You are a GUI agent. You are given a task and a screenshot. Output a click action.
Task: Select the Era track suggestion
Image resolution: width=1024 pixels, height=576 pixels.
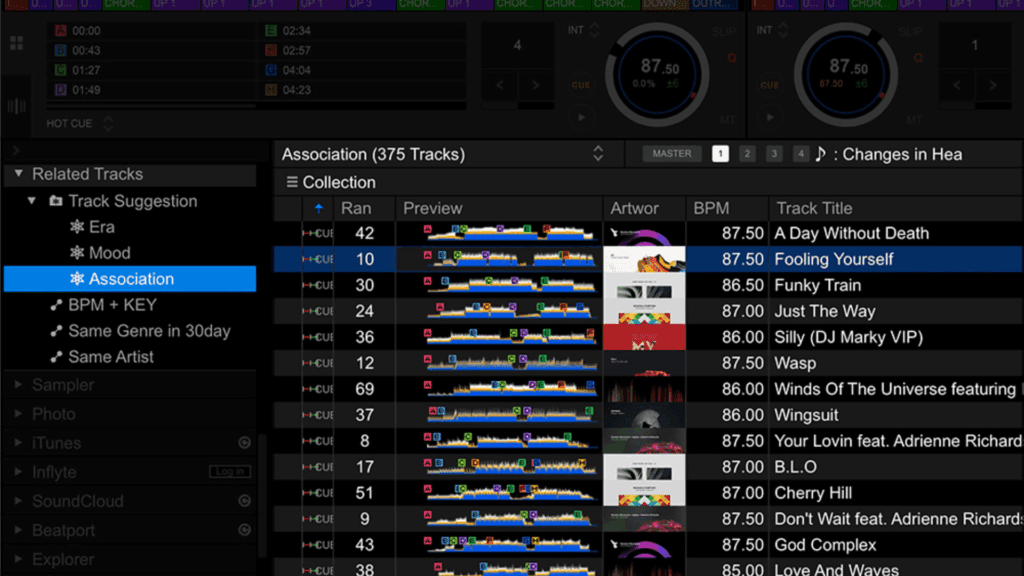(x=101, y=227)
